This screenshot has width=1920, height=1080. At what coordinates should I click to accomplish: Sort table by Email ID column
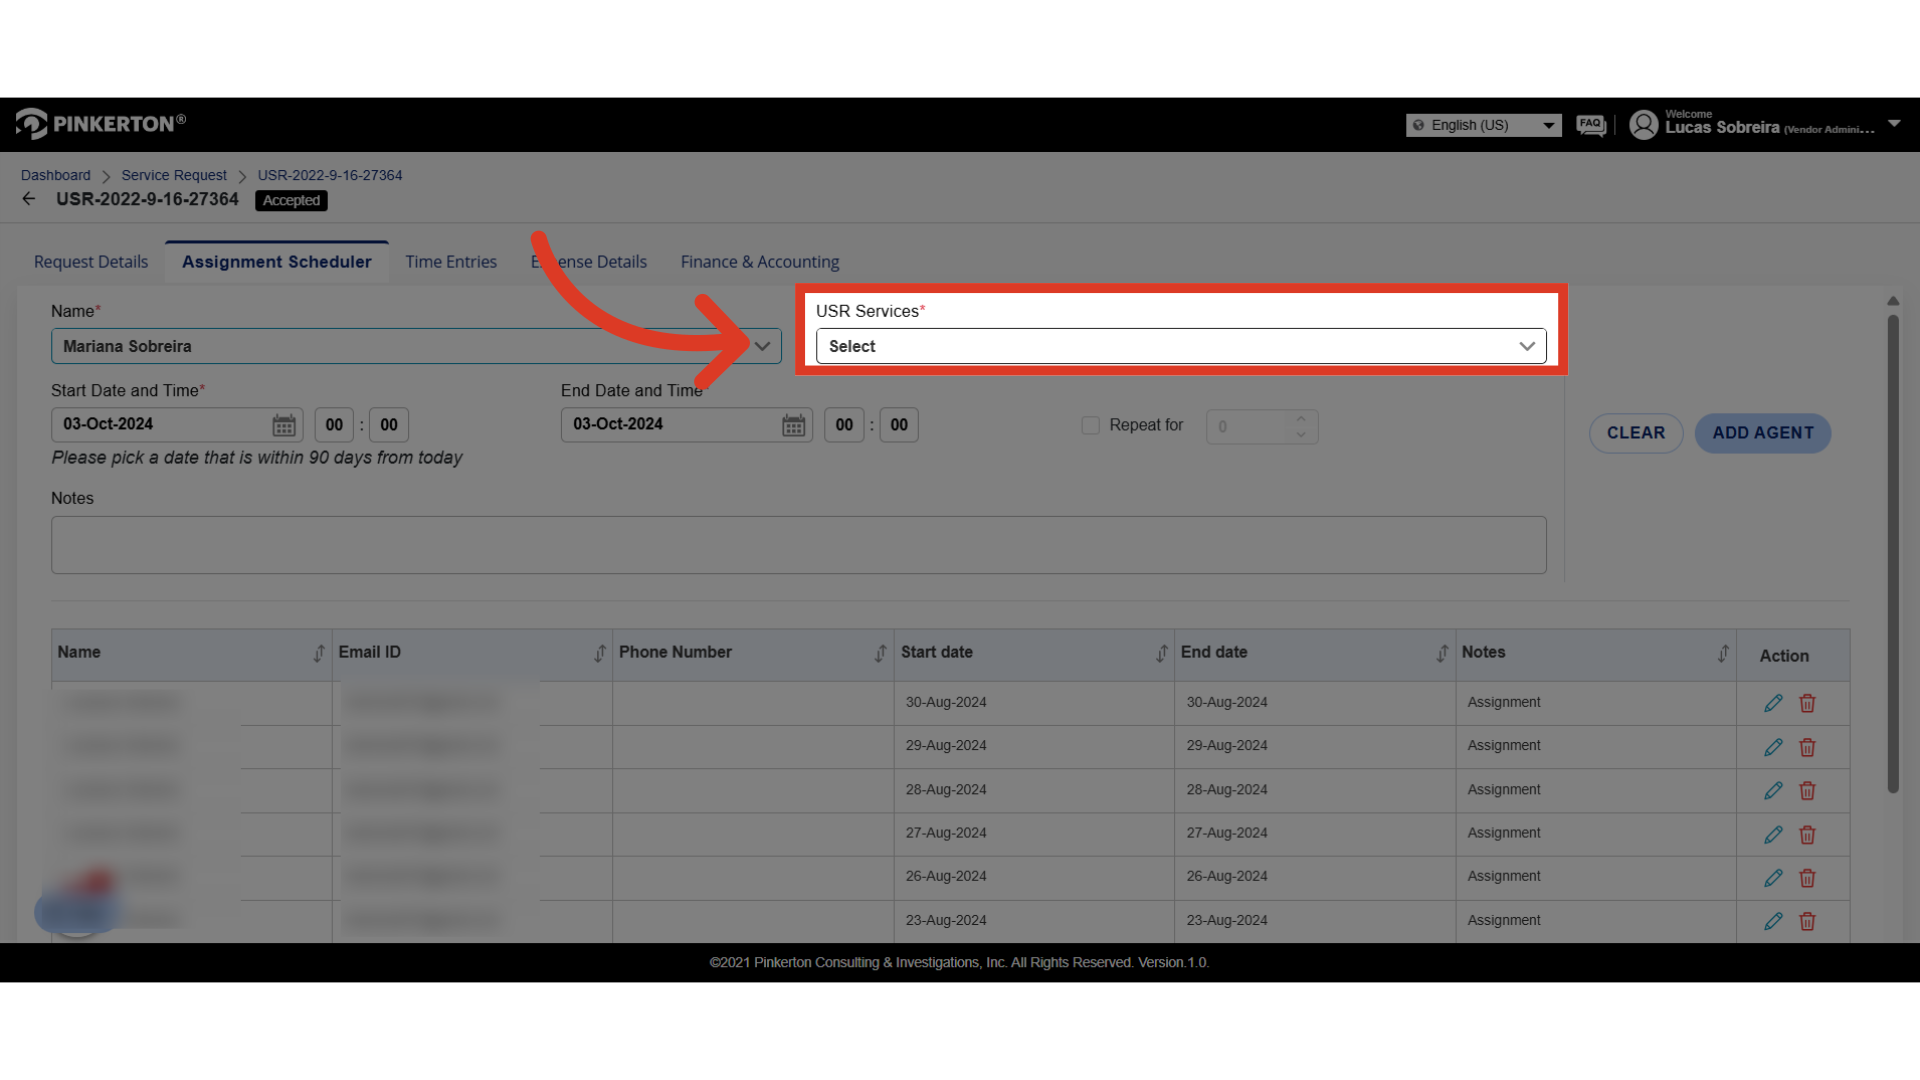tap(600, 653)
